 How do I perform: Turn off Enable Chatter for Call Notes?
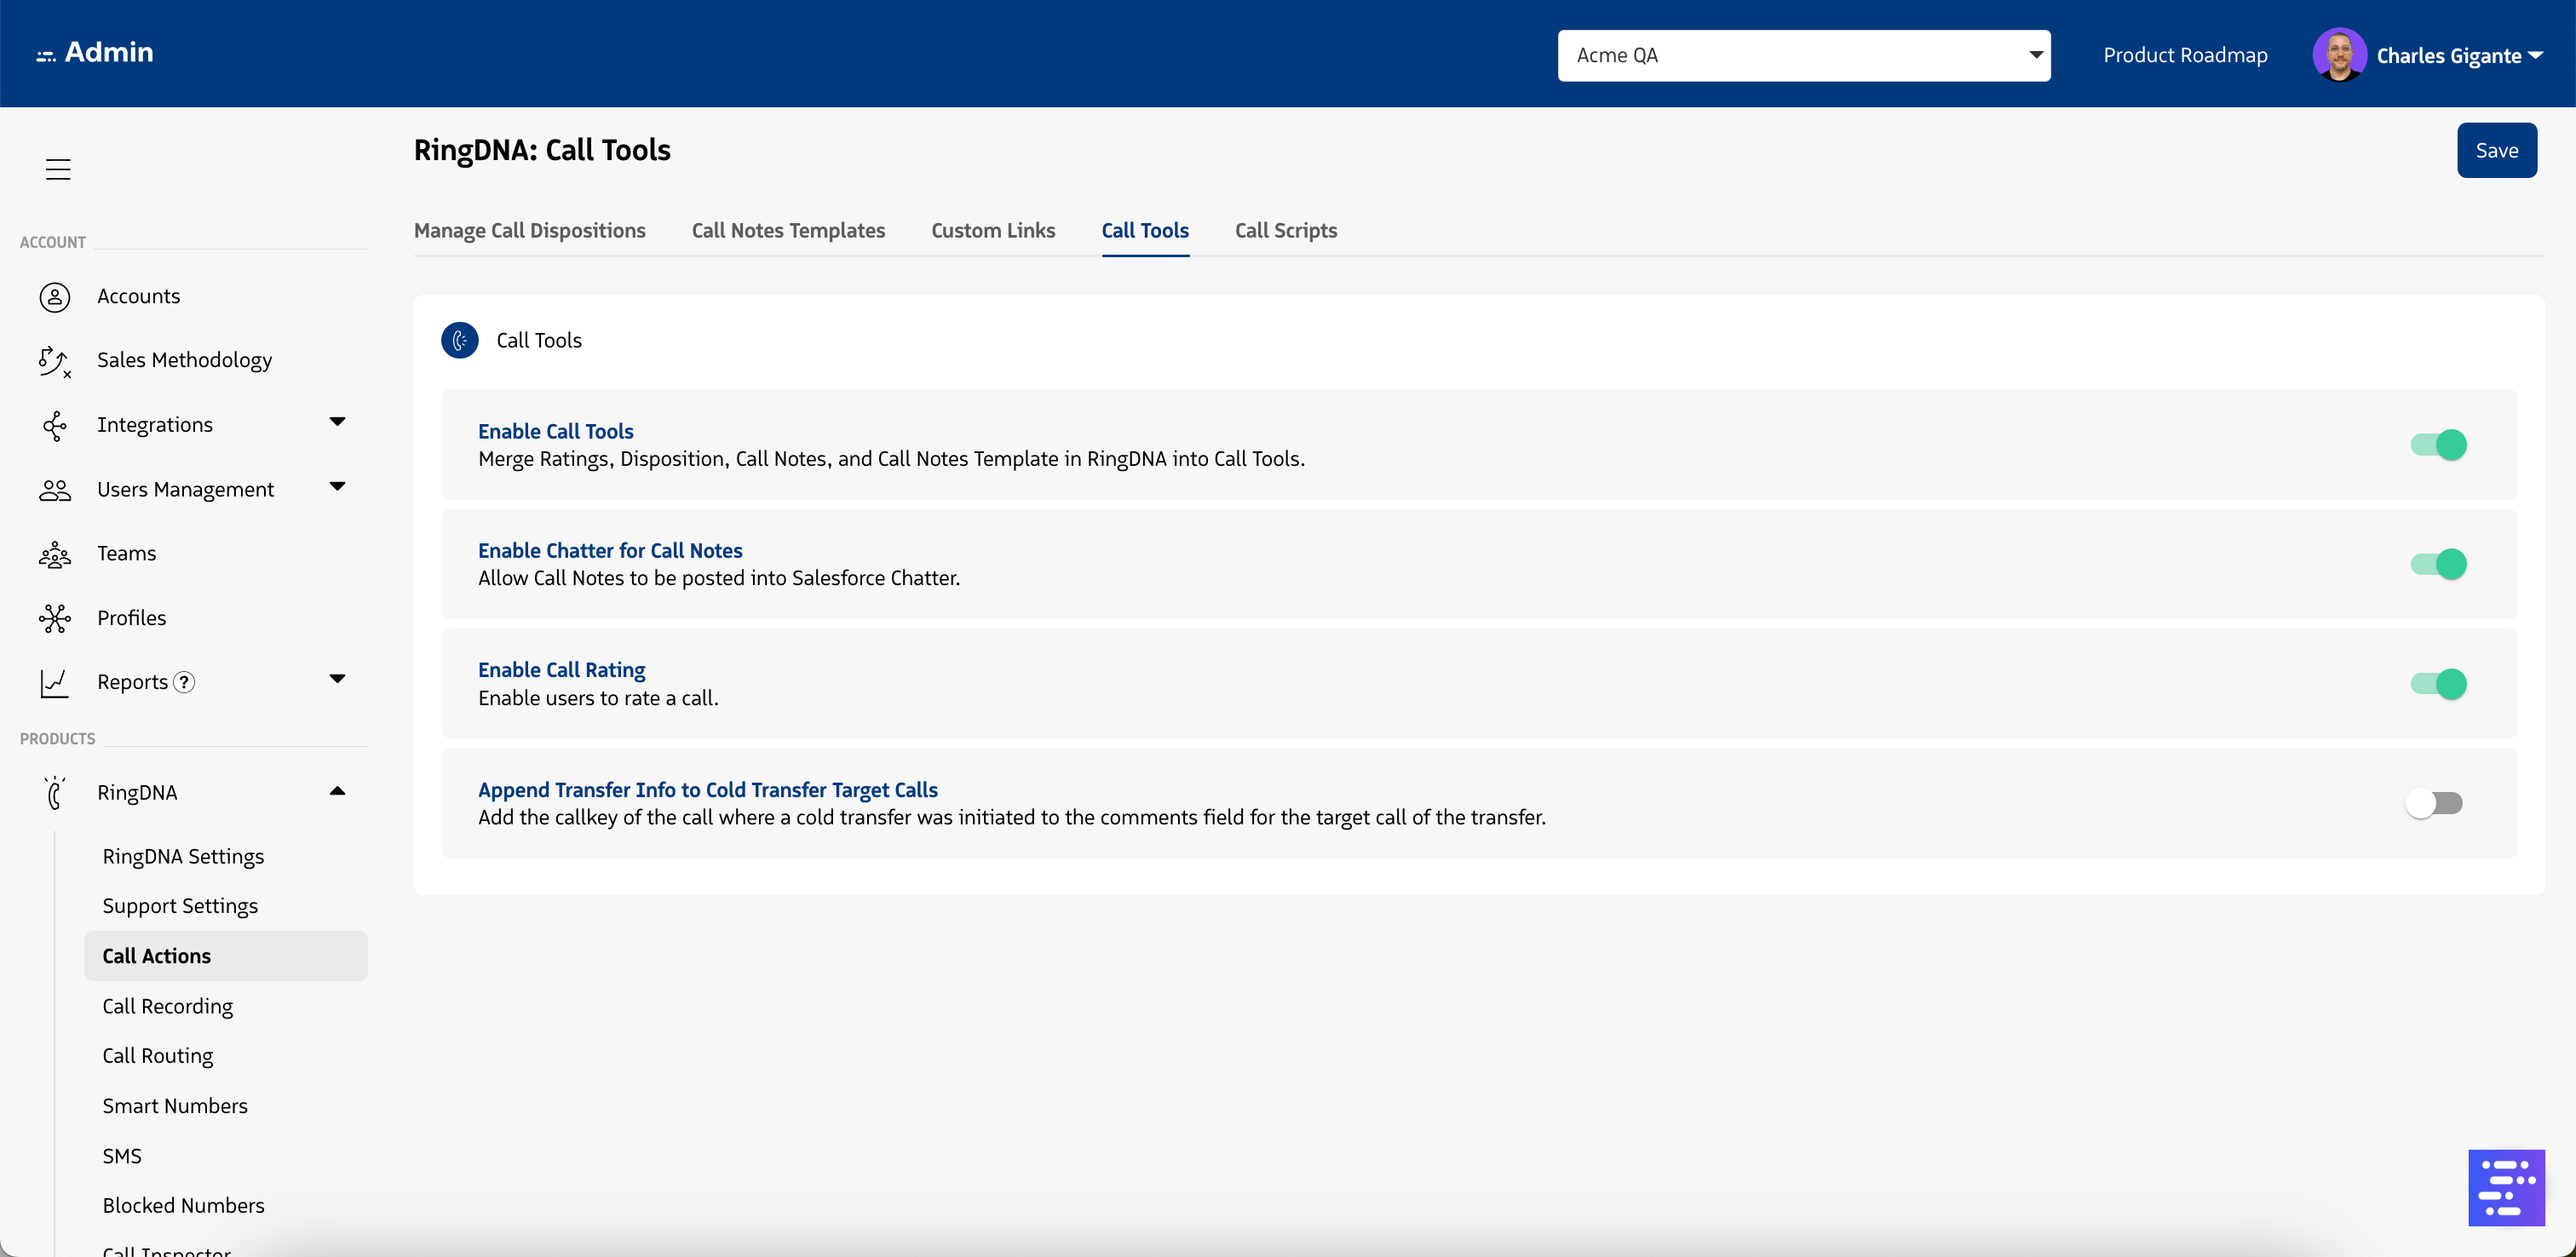point(2438,564)
